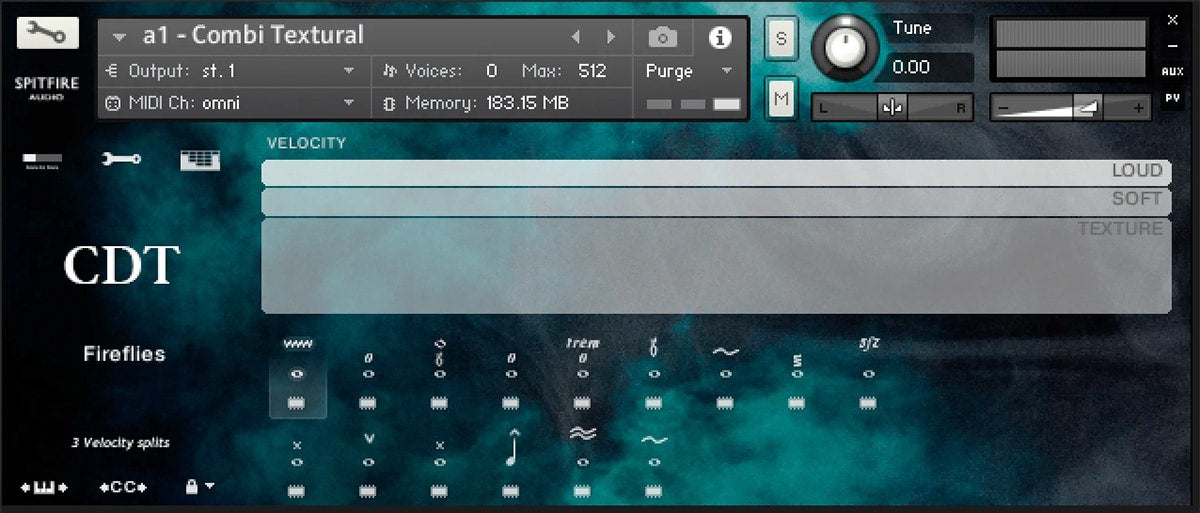Select the trem articulation
The width and height of the screenshot is (1200, 513).
point(582,358)
